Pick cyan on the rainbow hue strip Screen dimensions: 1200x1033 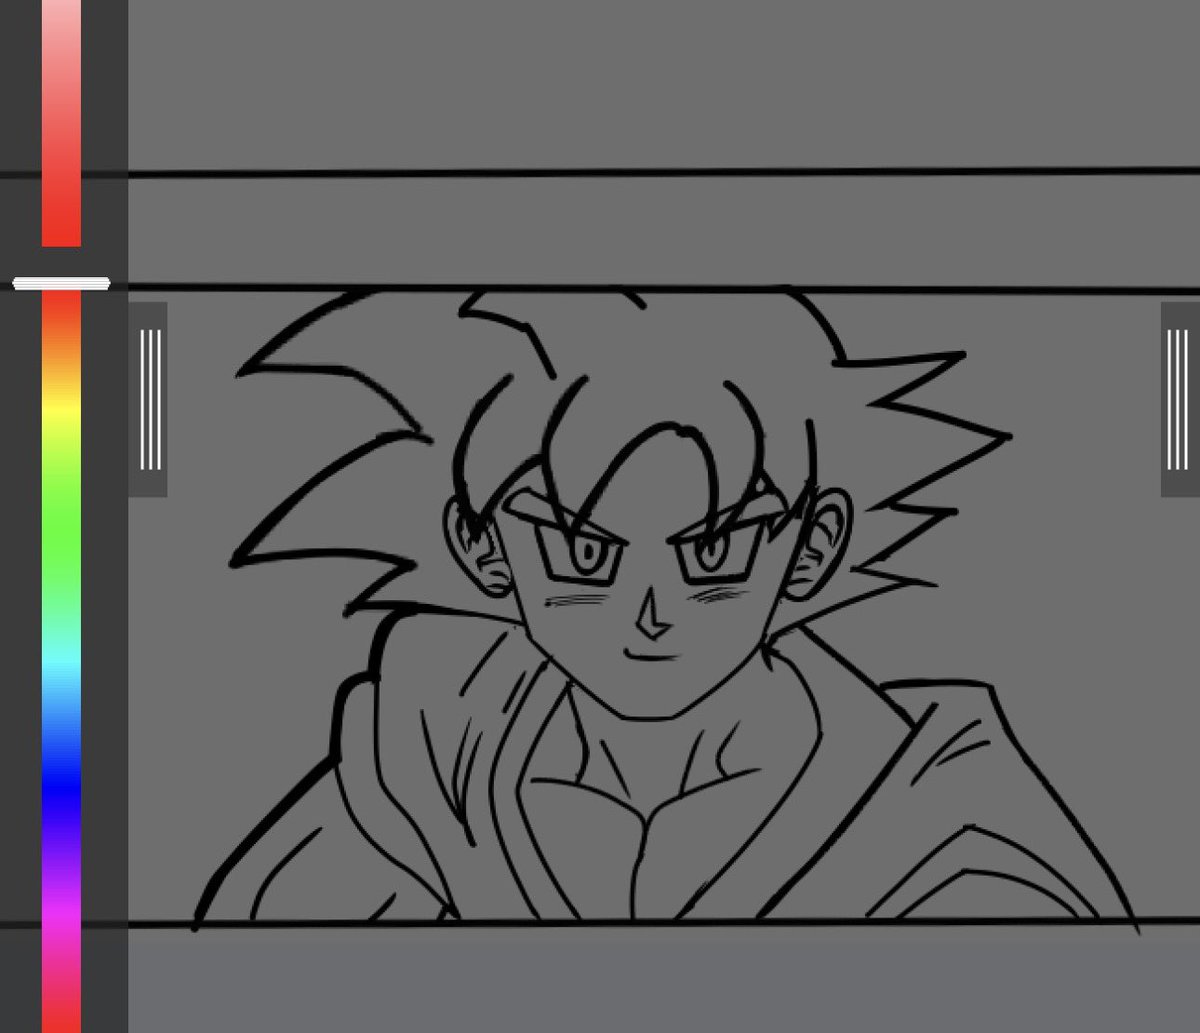point(61,660)
